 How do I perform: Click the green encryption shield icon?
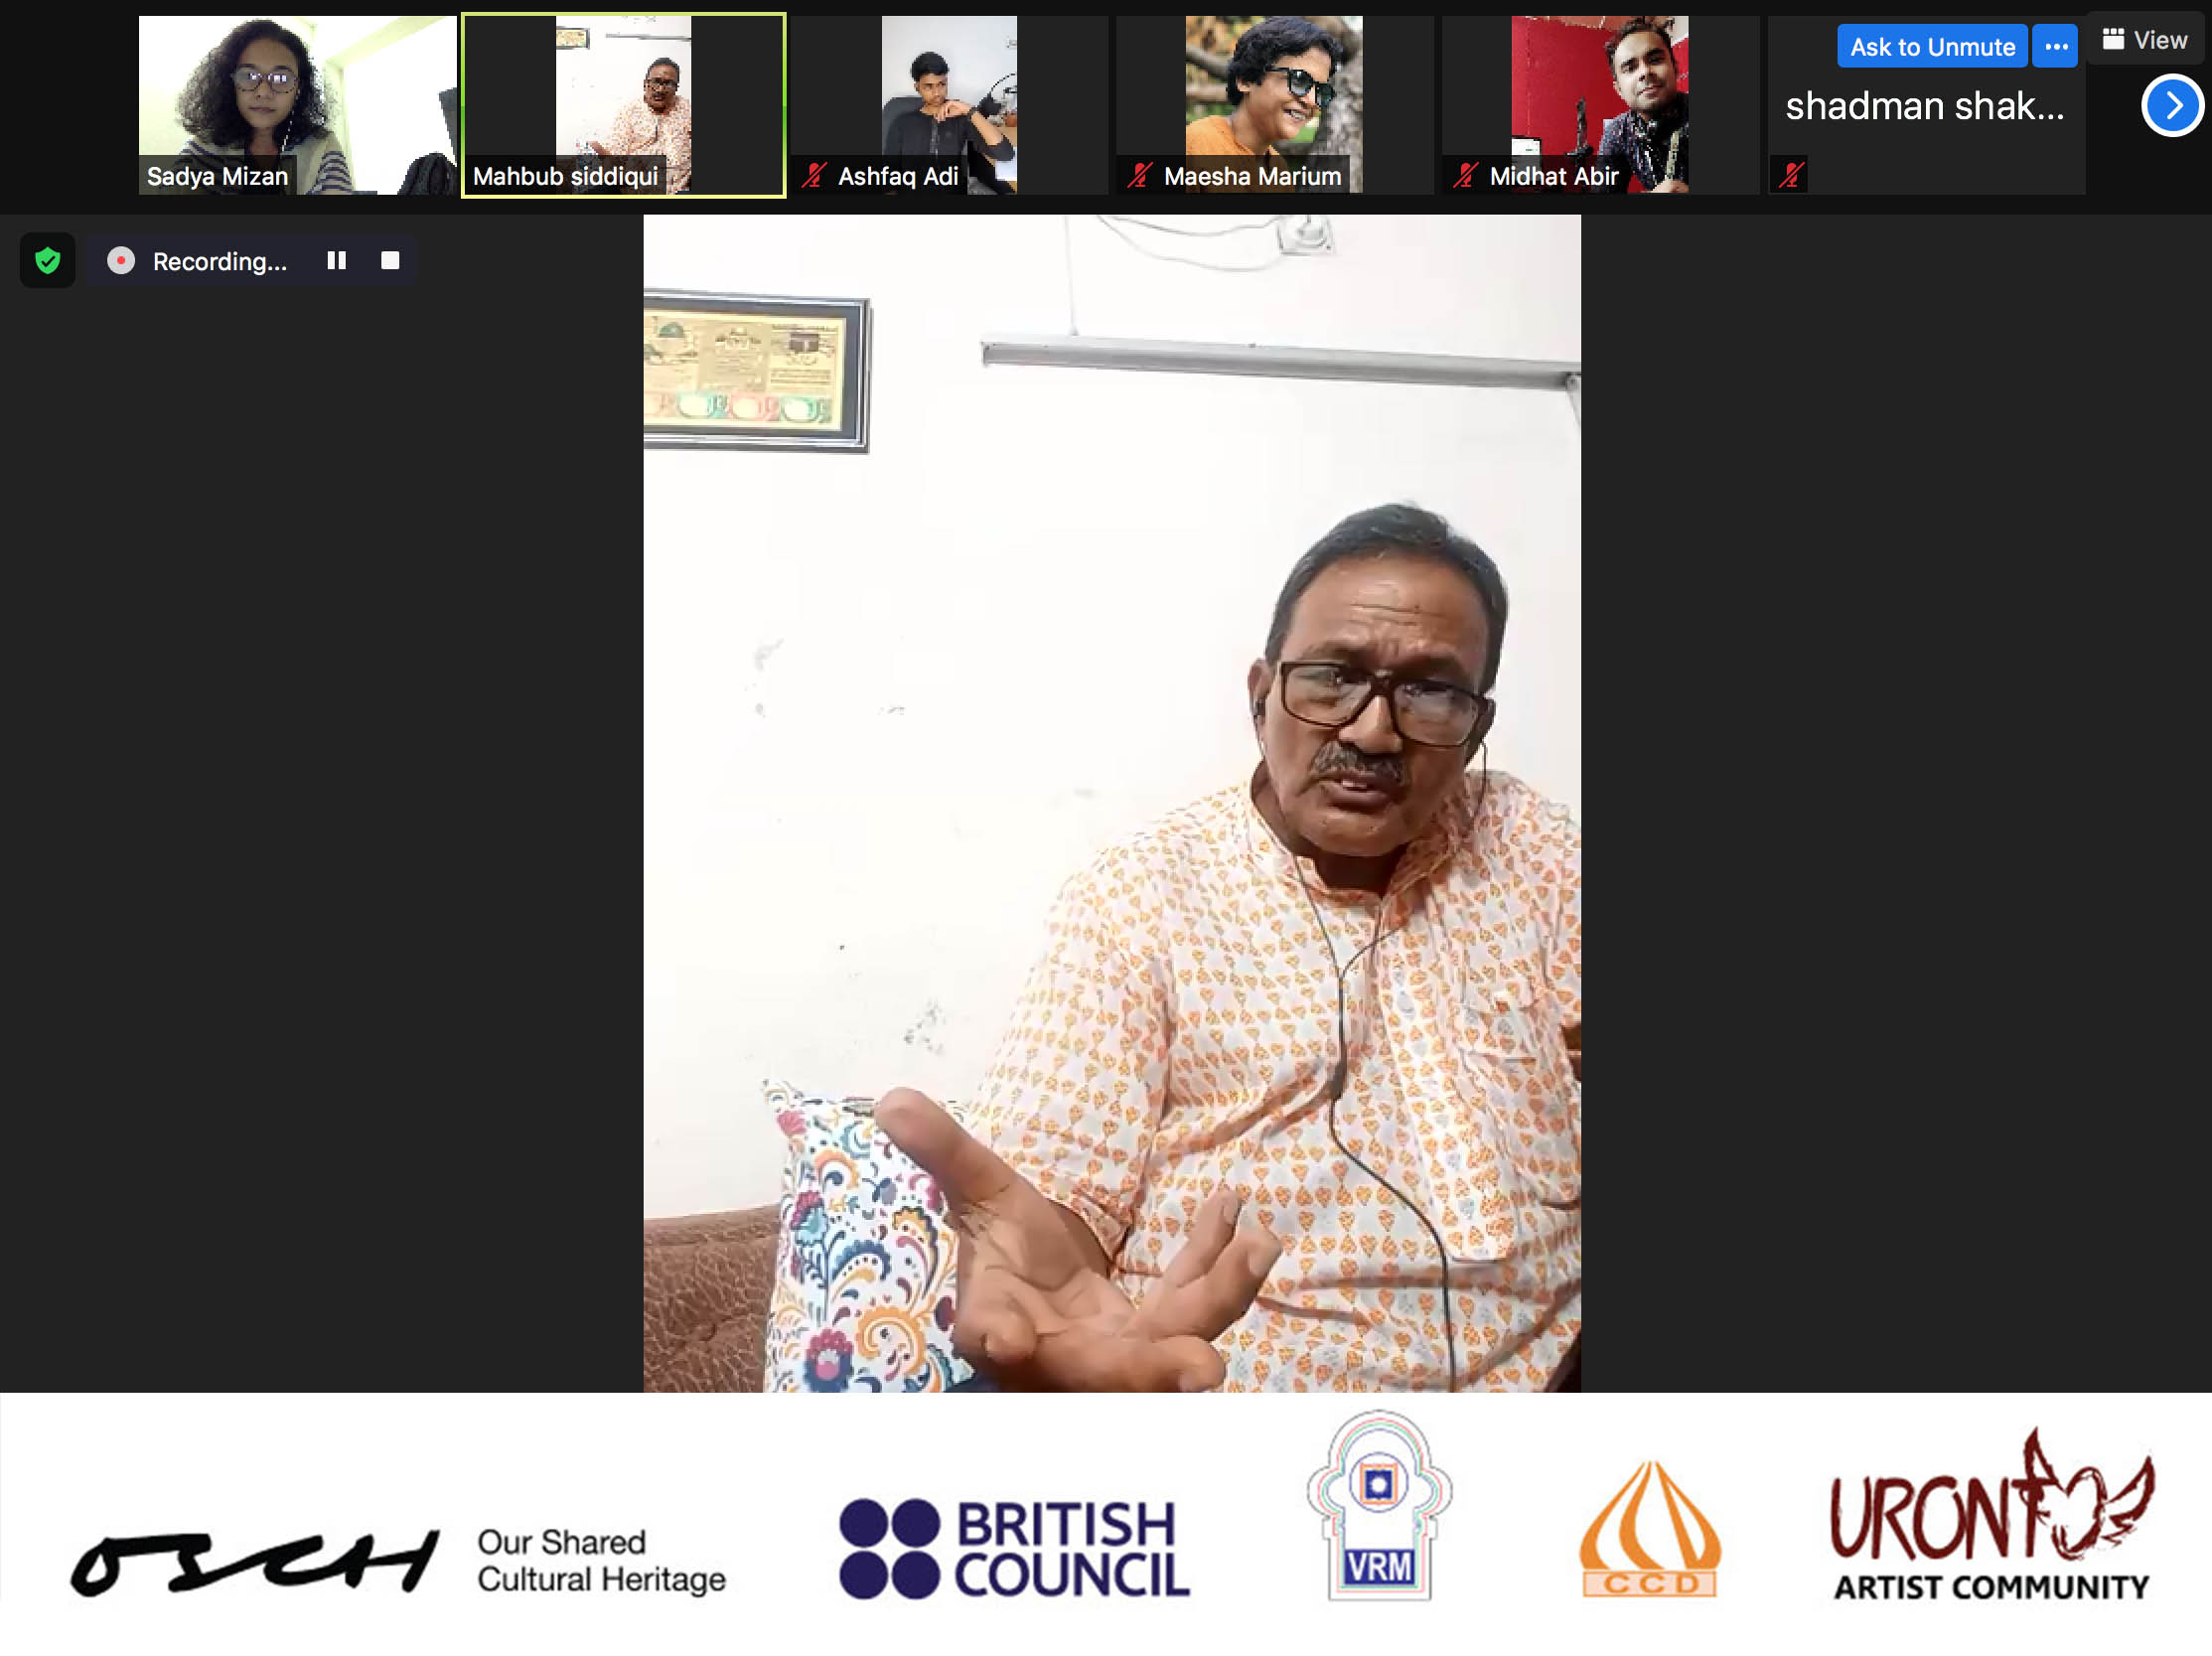pos(47,261)
